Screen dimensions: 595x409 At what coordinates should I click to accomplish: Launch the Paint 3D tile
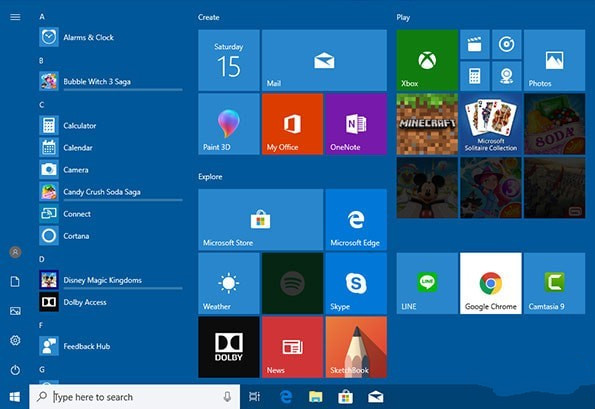coord(229,124)
